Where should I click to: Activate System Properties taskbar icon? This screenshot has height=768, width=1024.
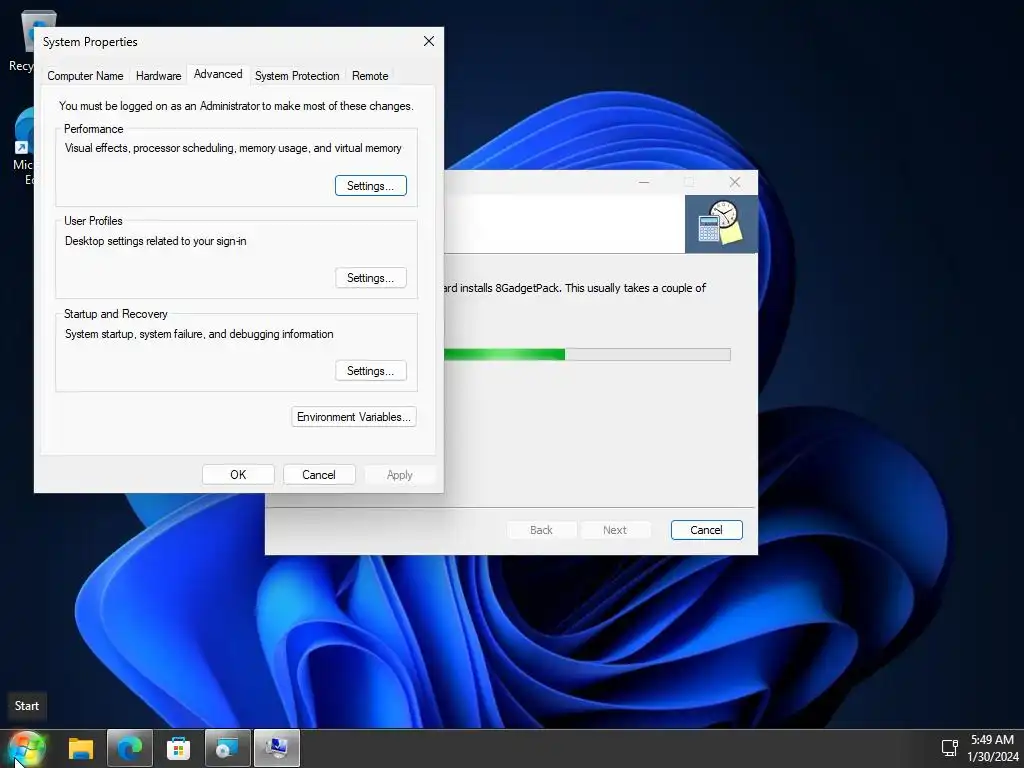coord(277,748)
